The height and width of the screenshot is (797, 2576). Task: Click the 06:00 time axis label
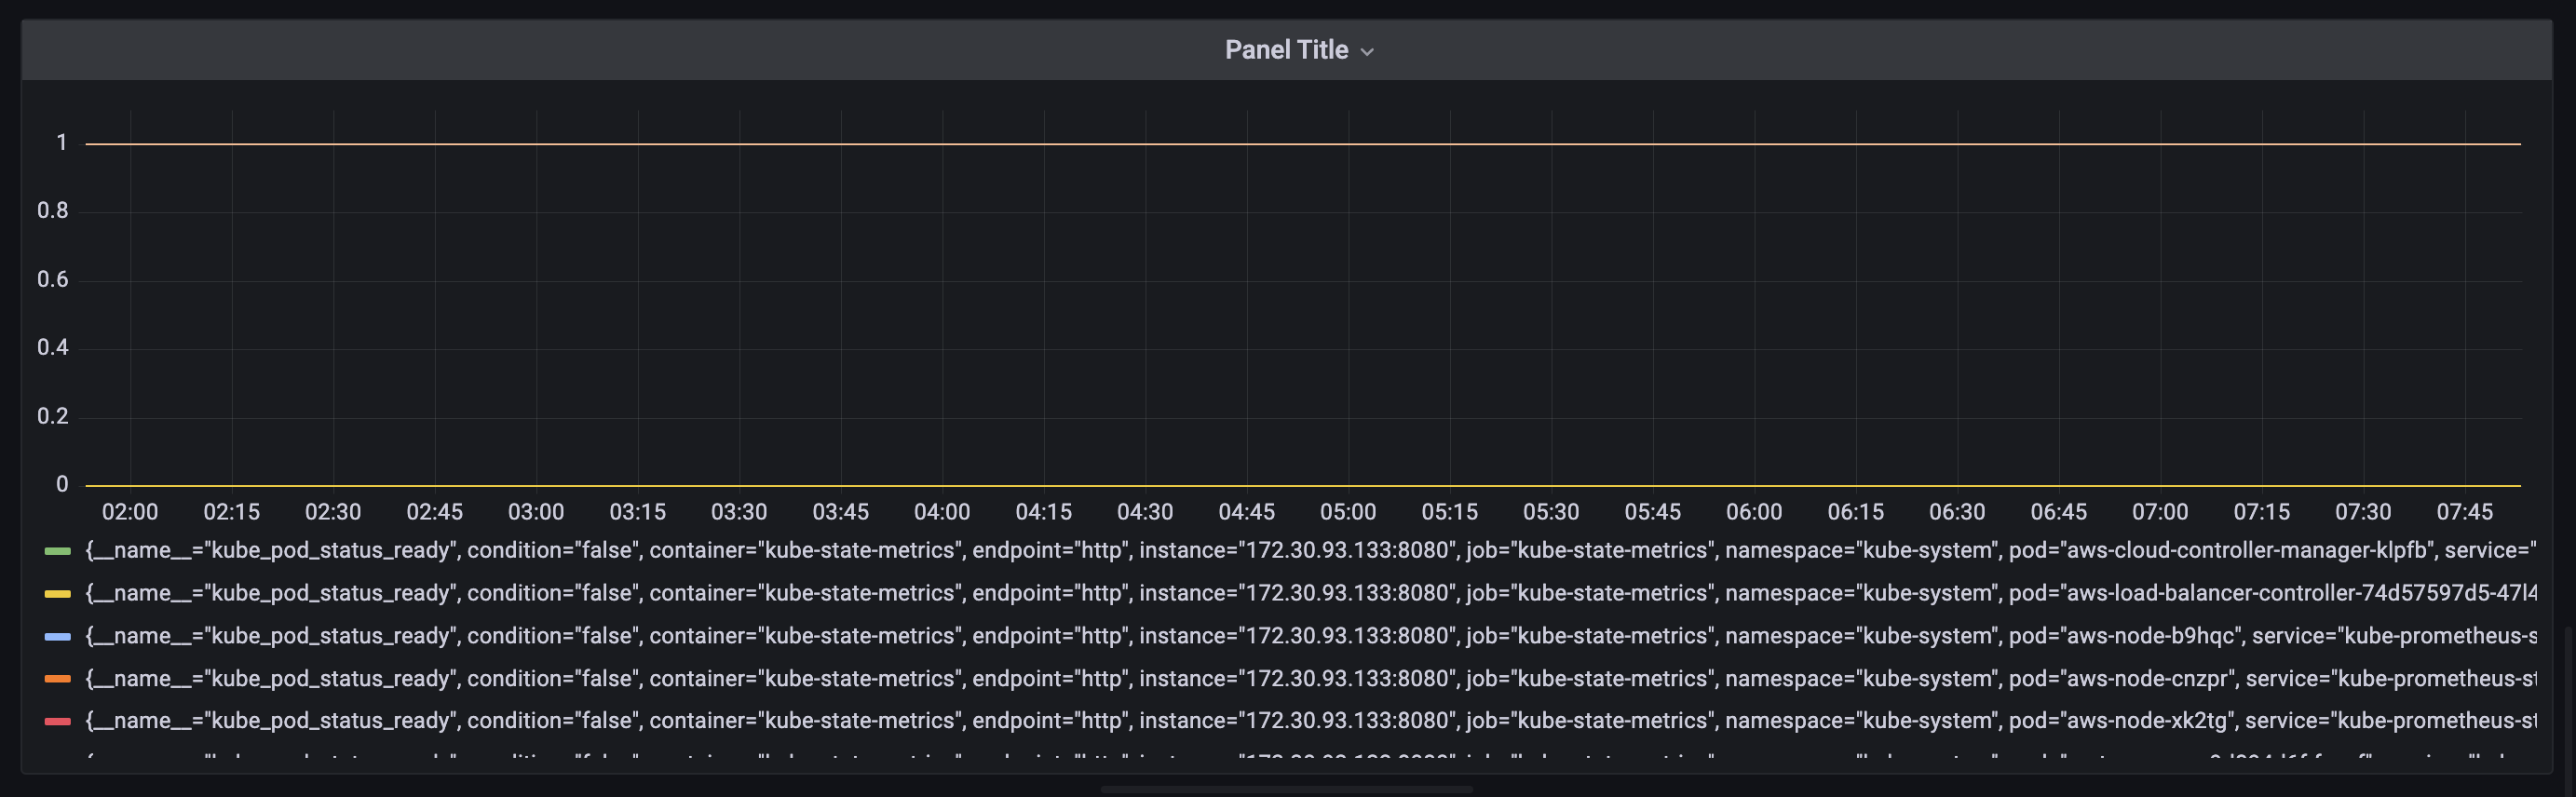[1754, 512]
